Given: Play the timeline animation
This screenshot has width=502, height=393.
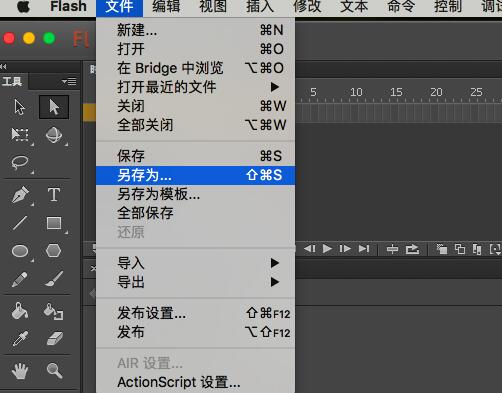Looking at the screenshot, I should click(327, 249).
